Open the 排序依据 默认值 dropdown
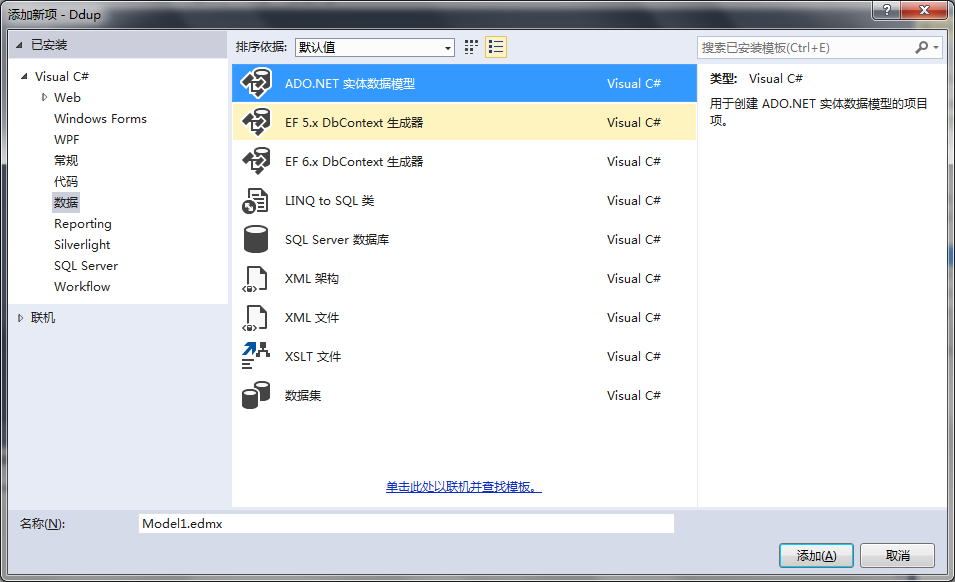 click(375, 47)
